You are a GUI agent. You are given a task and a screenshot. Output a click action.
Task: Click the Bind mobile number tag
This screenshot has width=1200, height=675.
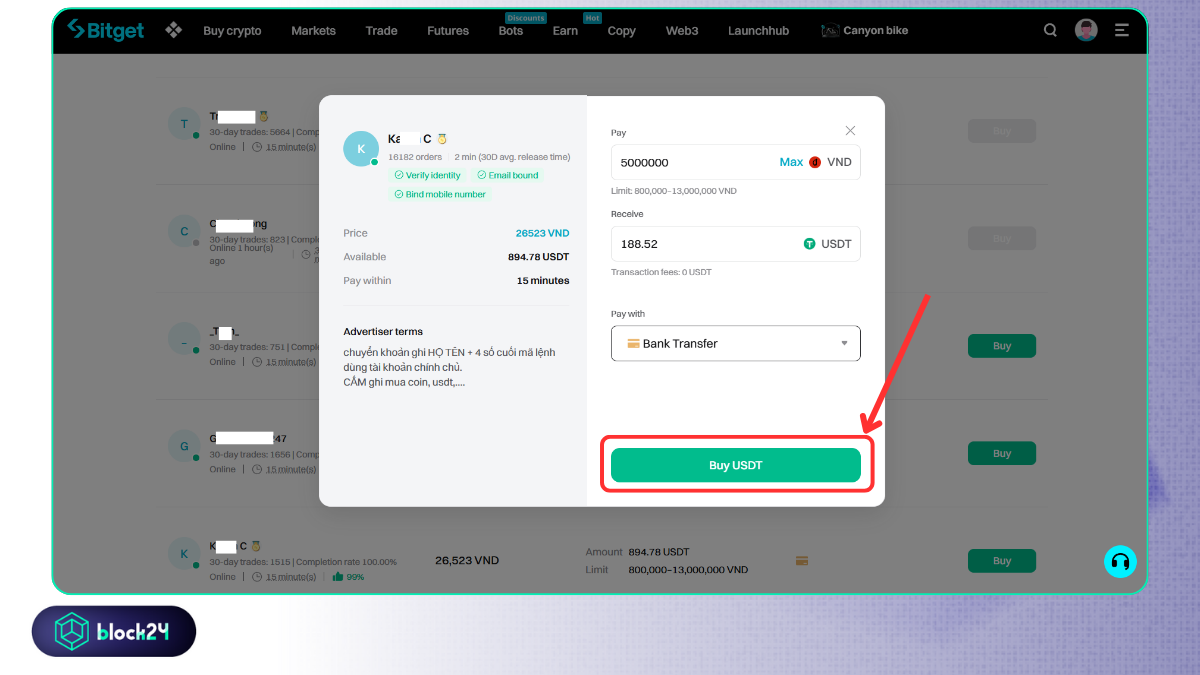(440, 194)
